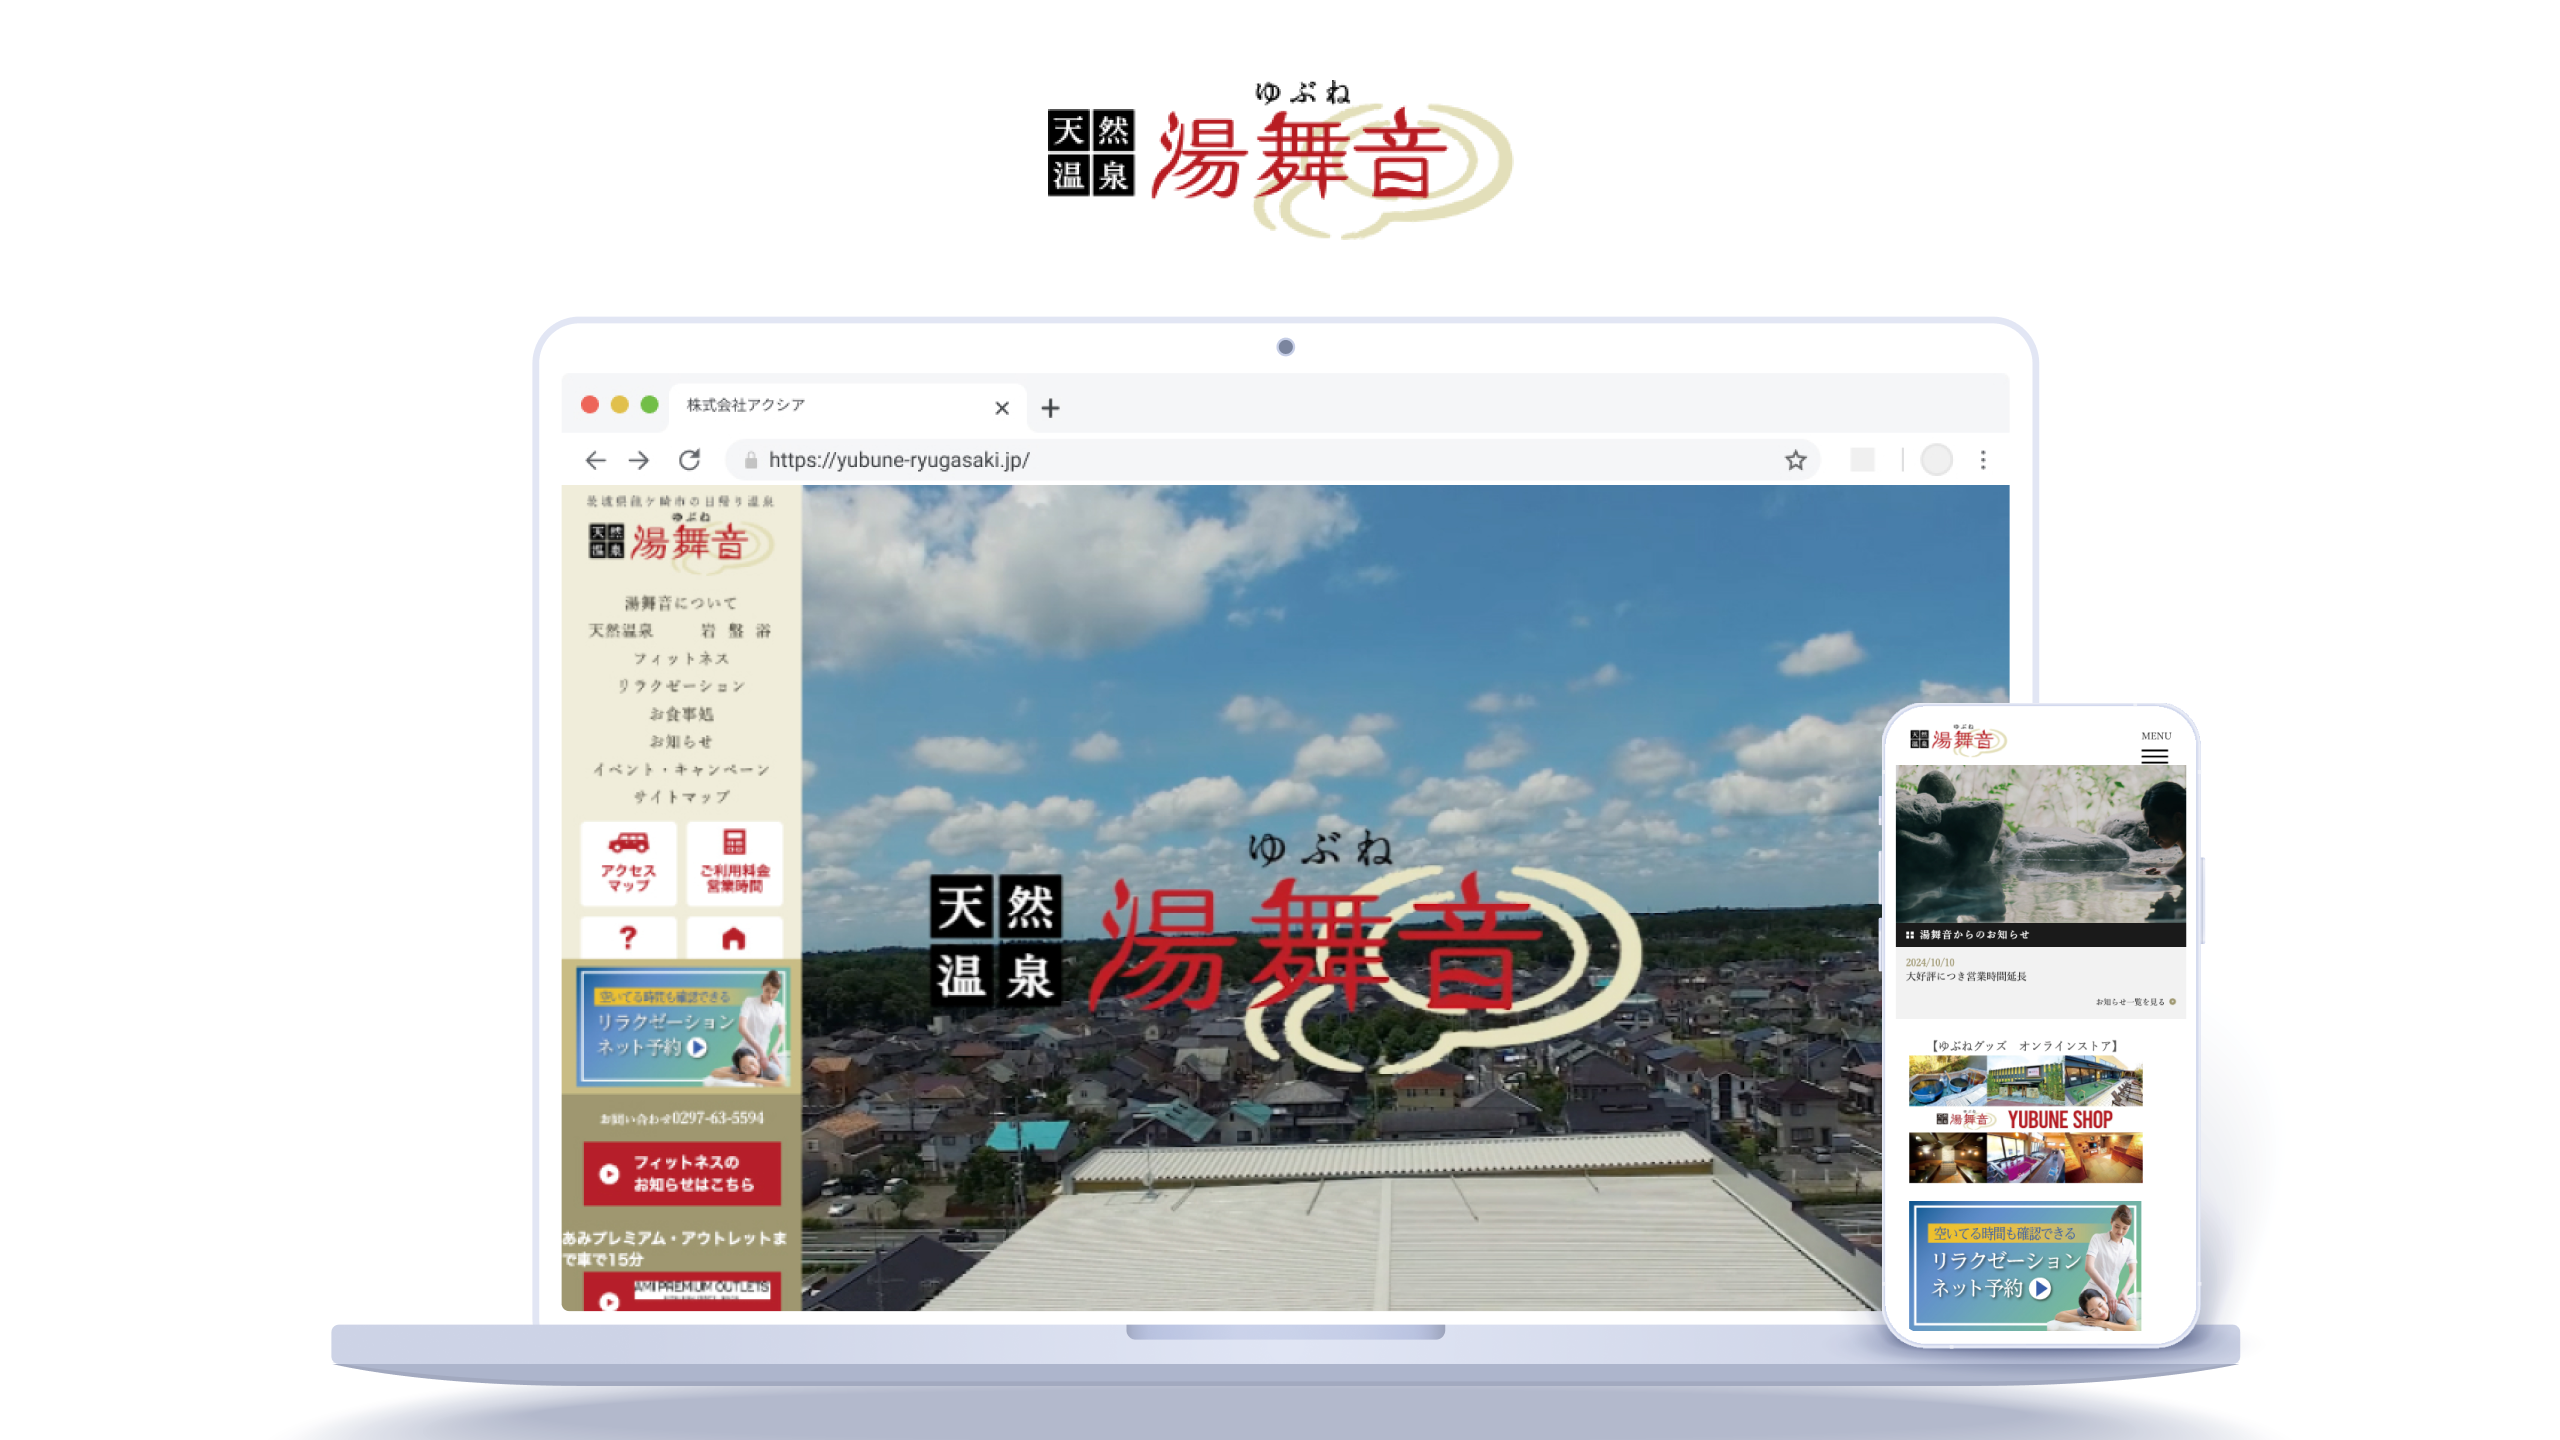Click the extension square icon in toolbar
Screen dimensions: 2560x1440
(1862, 460)
